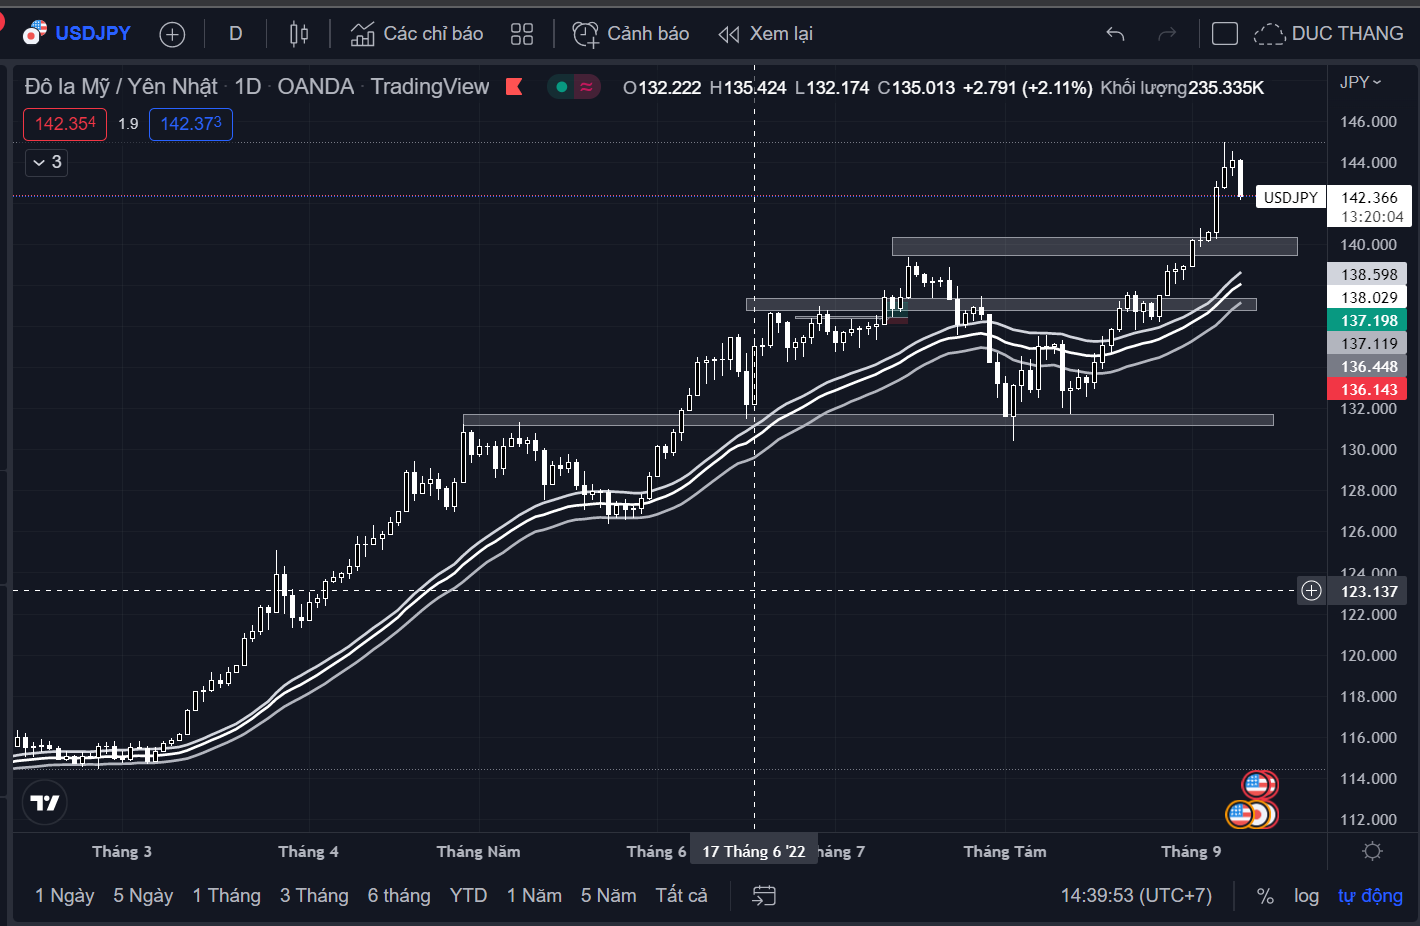Select the 1 Tháng date range
The image size is (1420, 926).
[x=227, y=895]
